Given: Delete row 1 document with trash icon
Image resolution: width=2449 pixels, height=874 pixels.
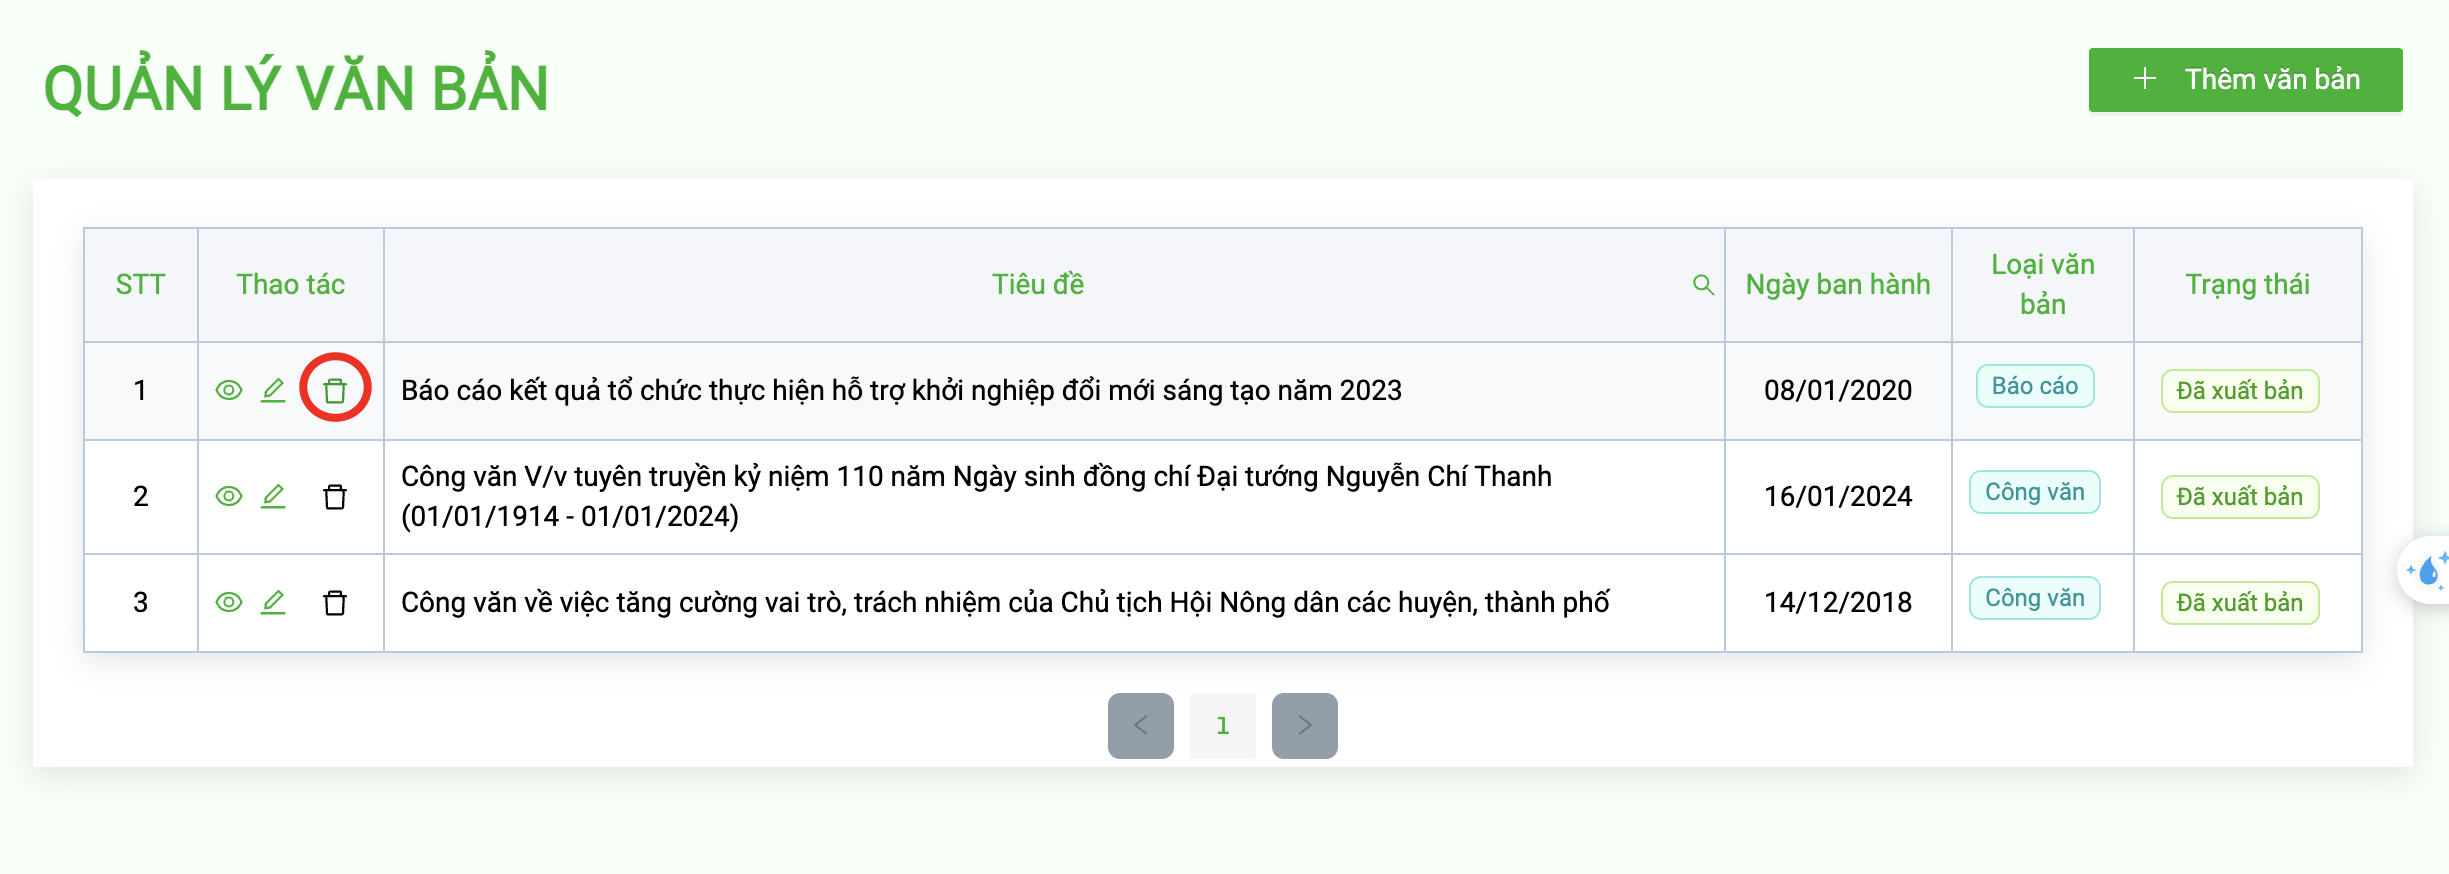Looking at the screenshot, I should [335, 390].
